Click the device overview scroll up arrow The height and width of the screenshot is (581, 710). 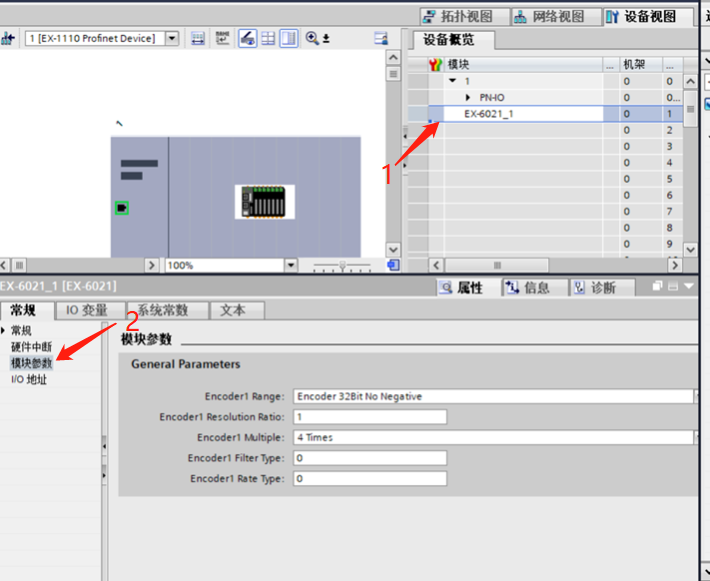pos(690,82)
